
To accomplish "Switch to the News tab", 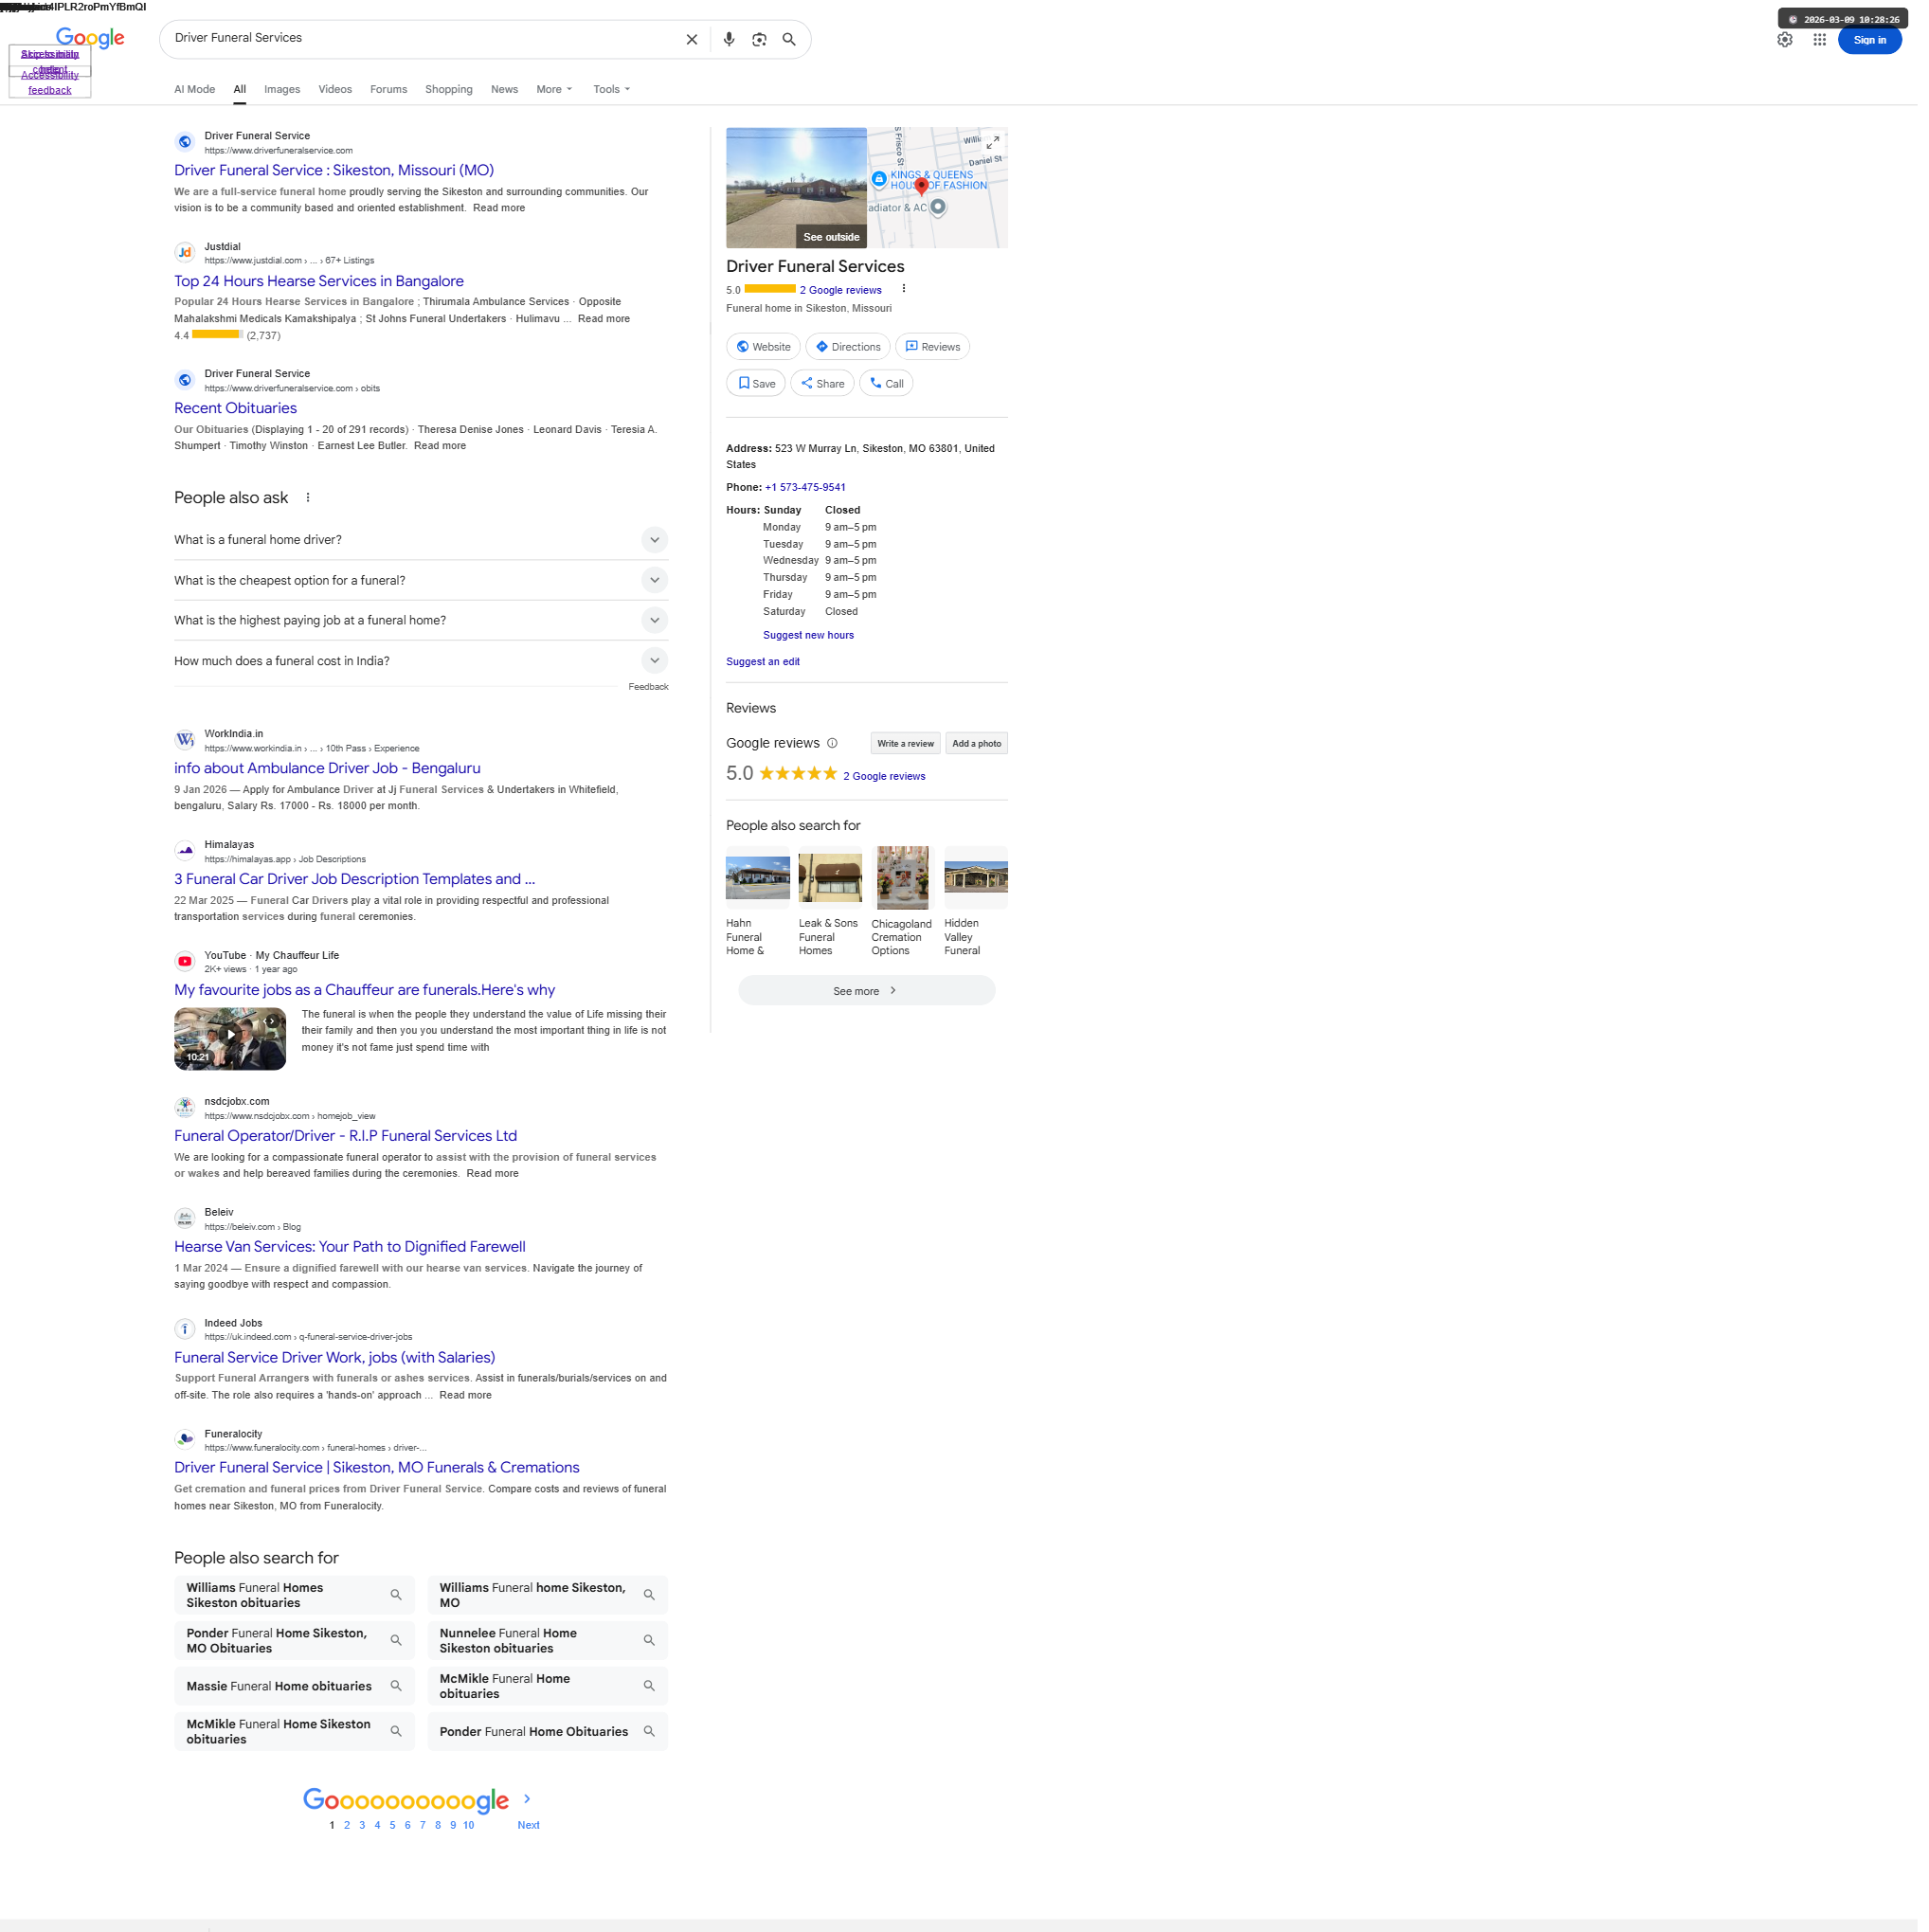I will tap(507, 90).
